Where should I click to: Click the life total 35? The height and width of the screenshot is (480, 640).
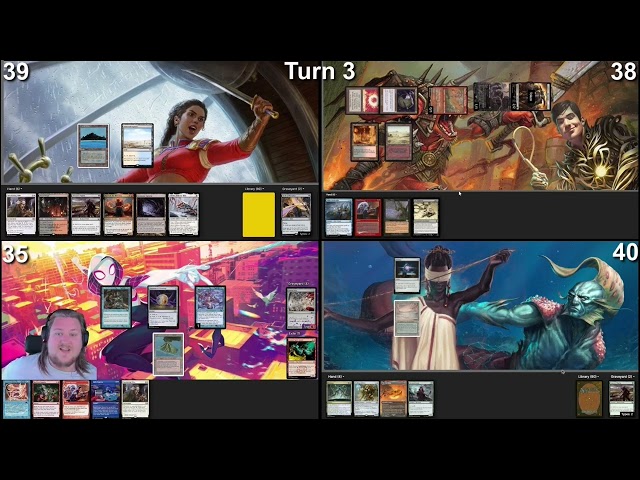pos(16,254)
